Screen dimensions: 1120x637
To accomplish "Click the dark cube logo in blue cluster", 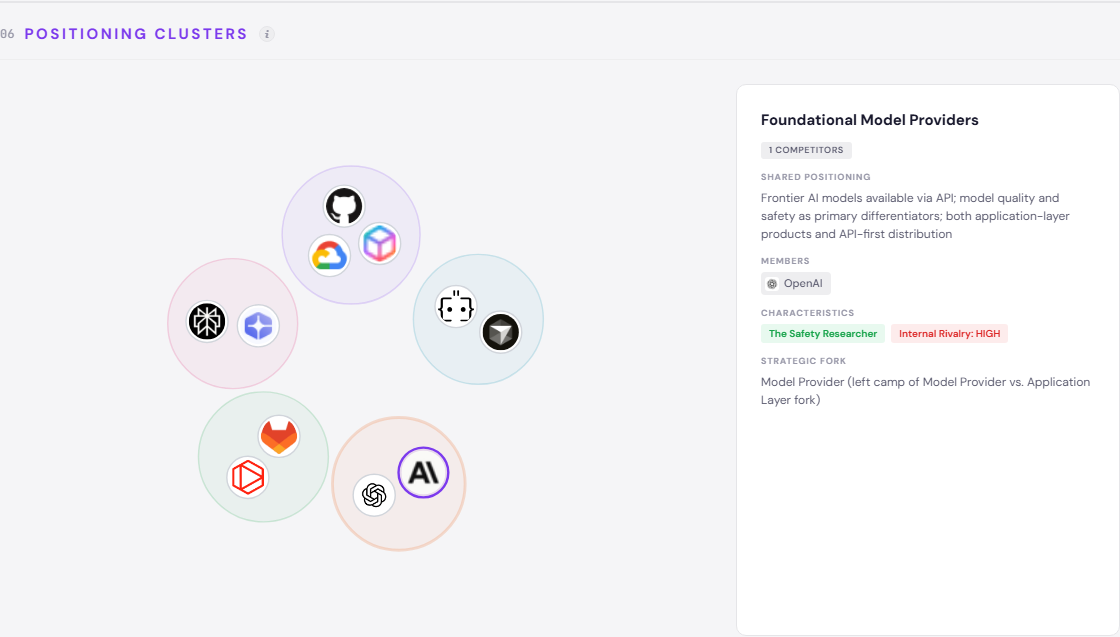I will point(501,332).
